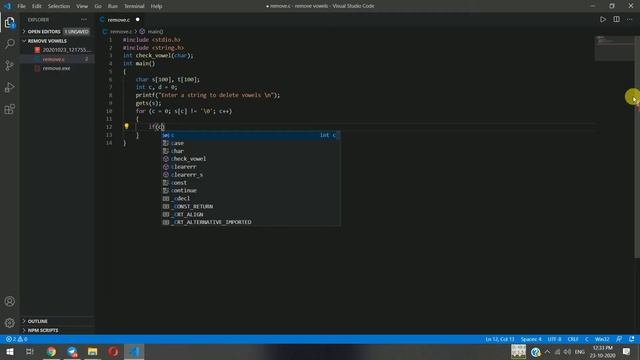Open the Accounts menu icon
640x360 pixels.
(10, 301)
